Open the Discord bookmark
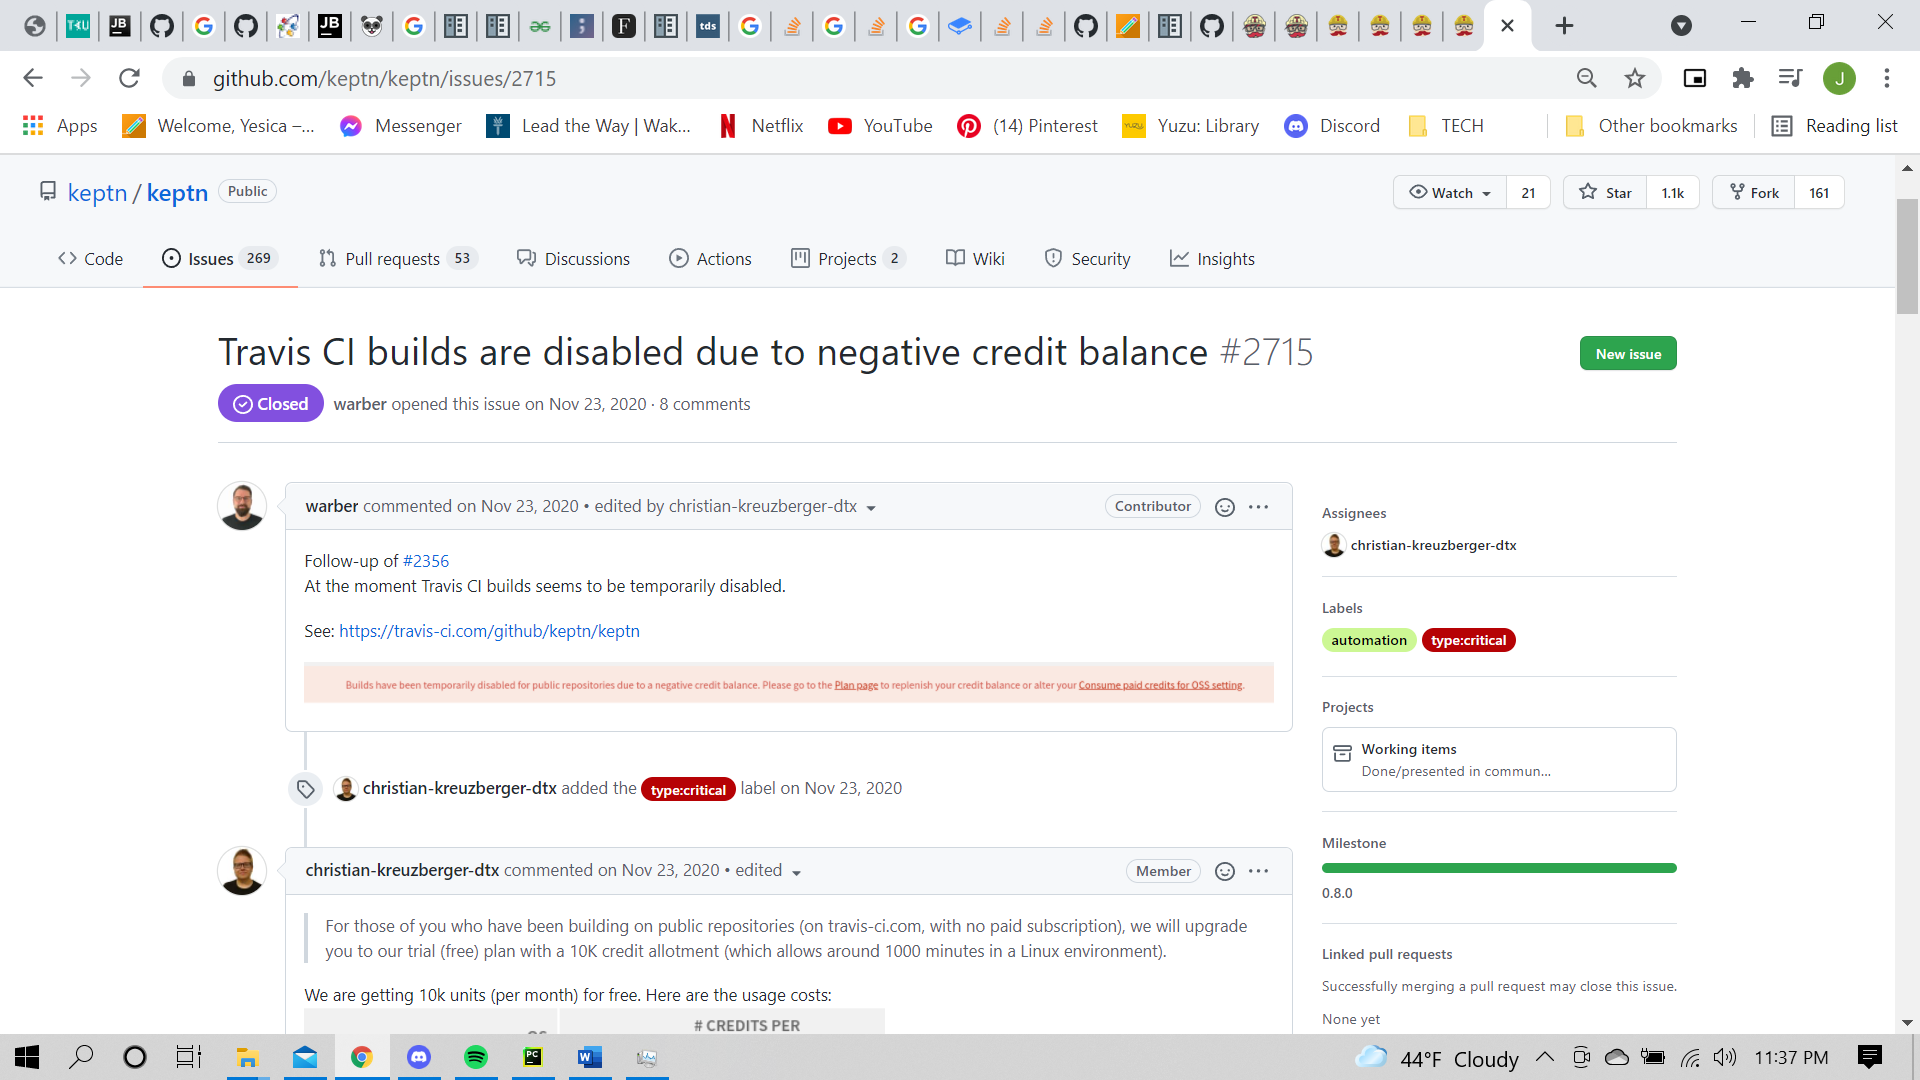The image size is (1920, 1080). tap(1332, 126)
